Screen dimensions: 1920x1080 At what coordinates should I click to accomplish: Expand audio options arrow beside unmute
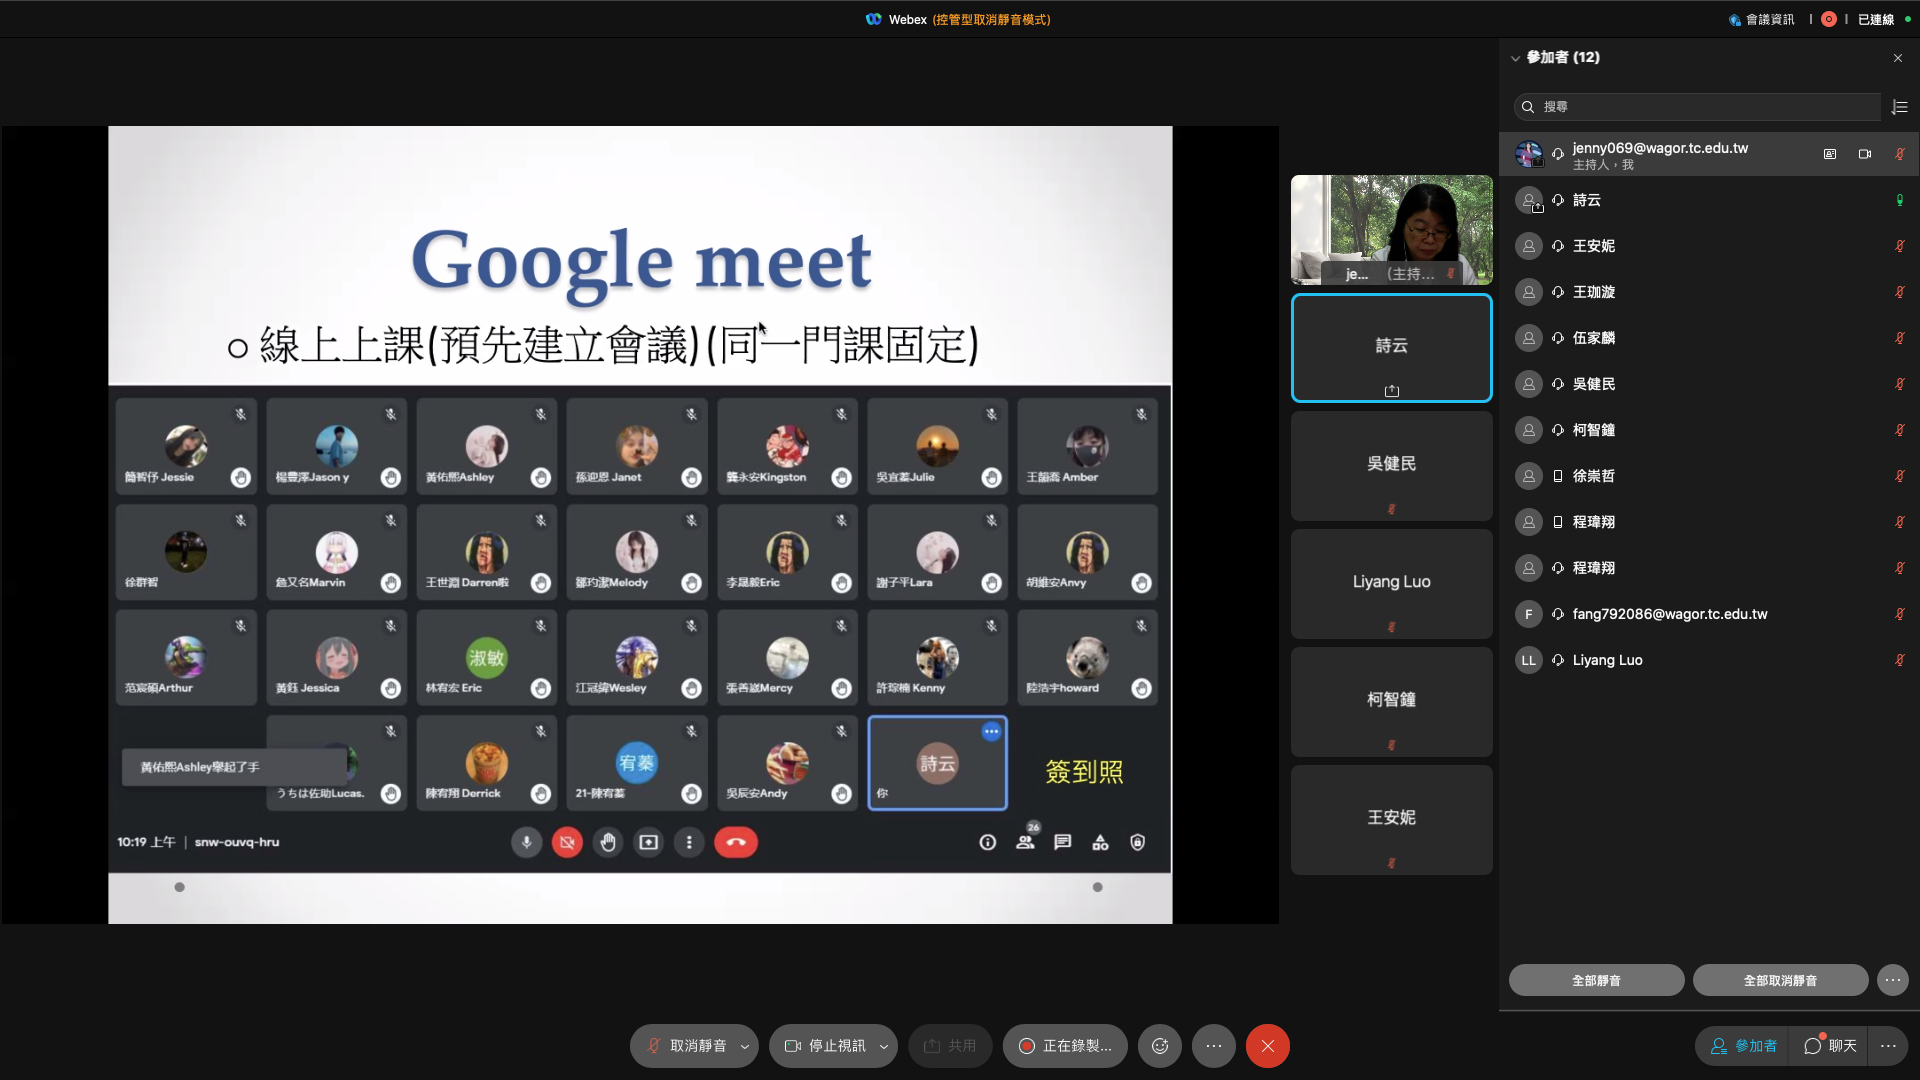pos(744,1046)
